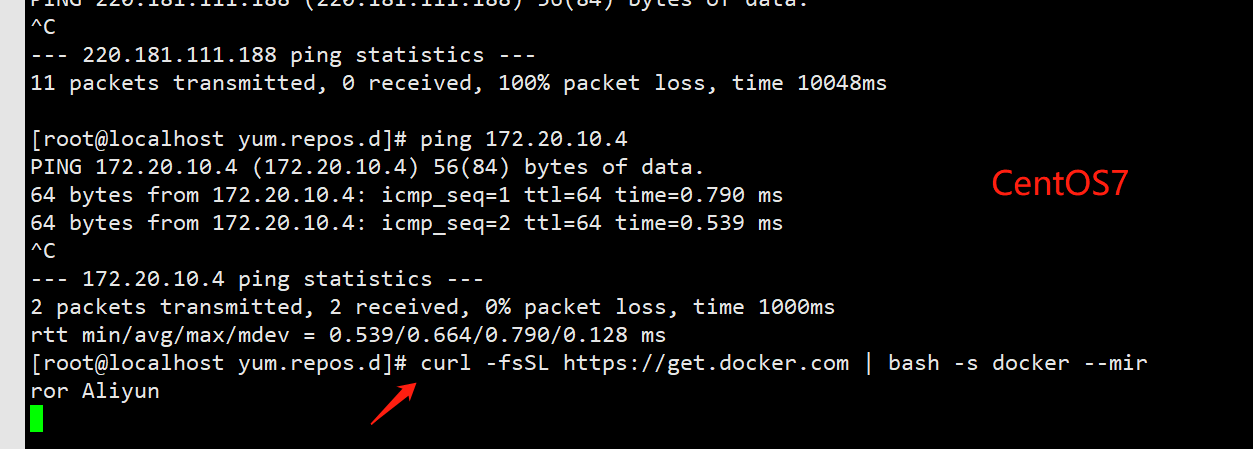The height and width of the screenshot is (449, 1253).
Task: Click the 'PING 172.20.10.4 (172.20.10.4) 56(84)' line
Action: pyautogui.click(x=270, y=167)
